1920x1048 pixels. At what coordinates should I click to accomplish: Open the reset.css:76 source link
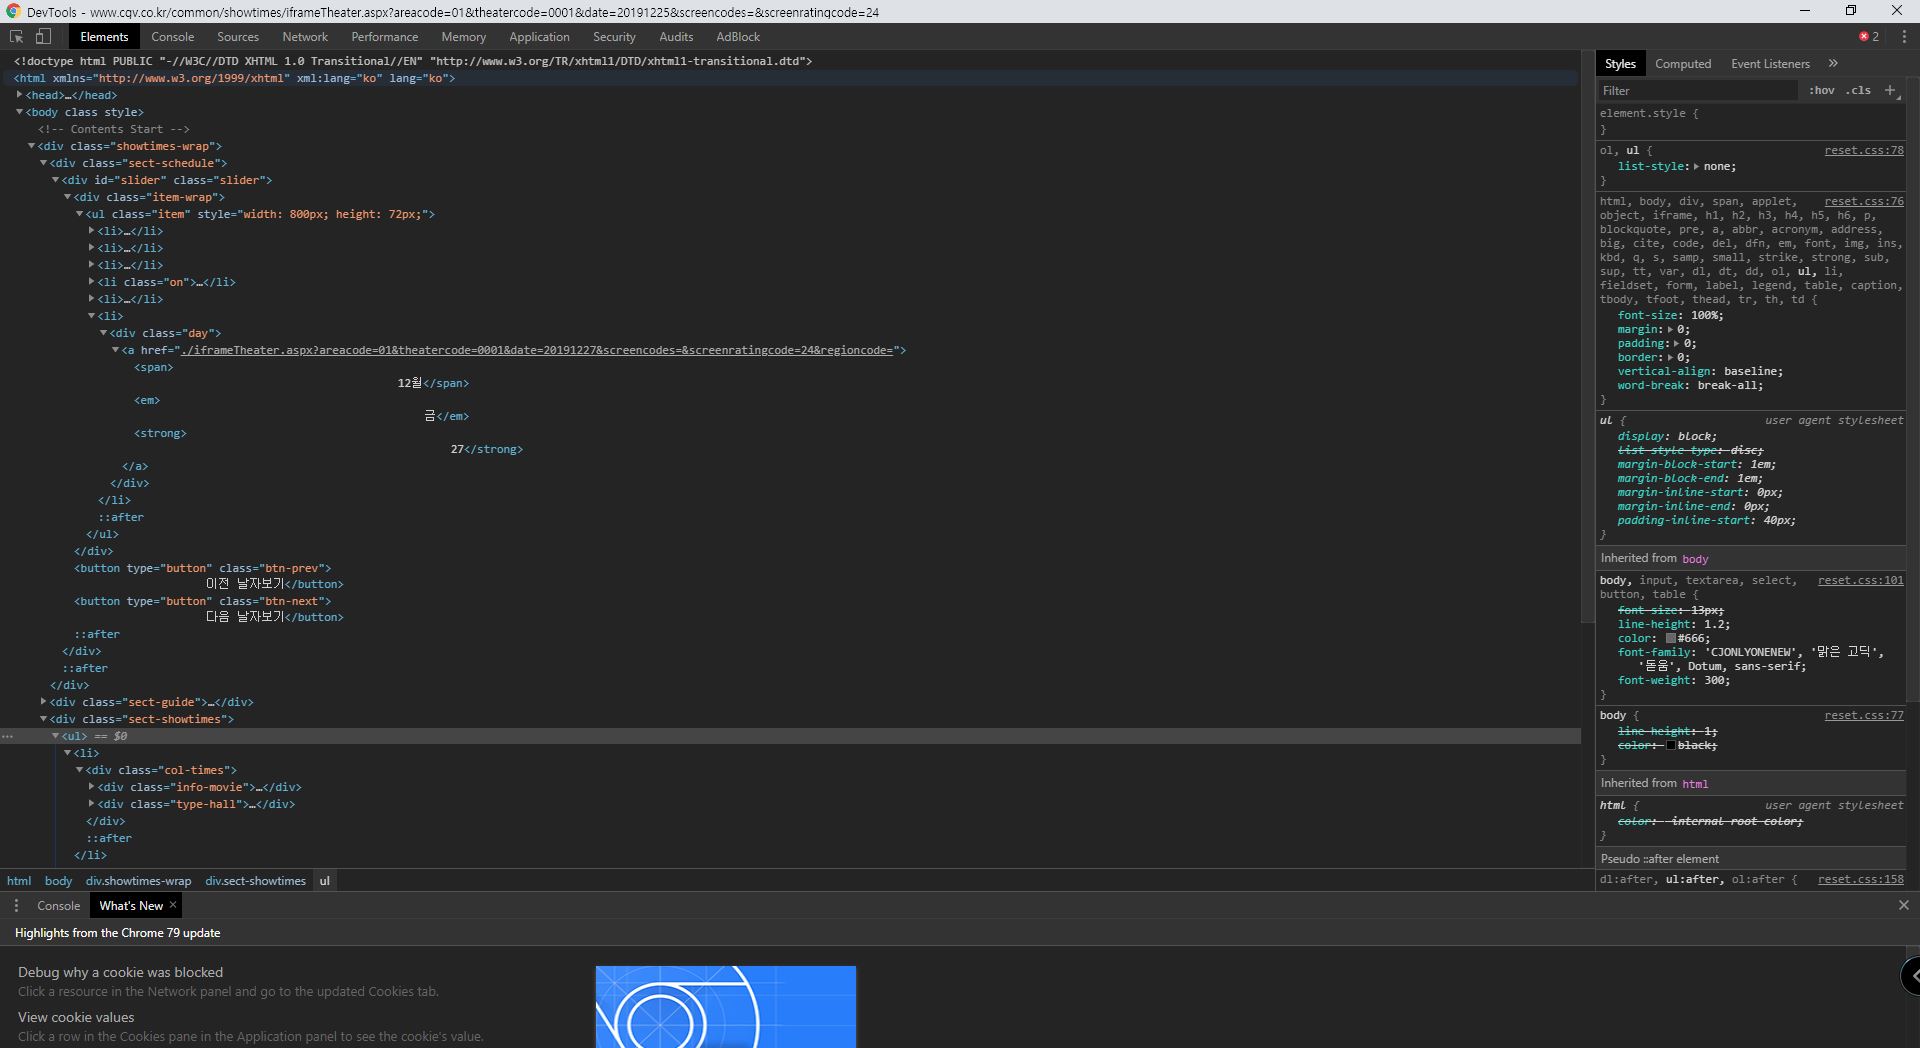tap(1864, 201)
